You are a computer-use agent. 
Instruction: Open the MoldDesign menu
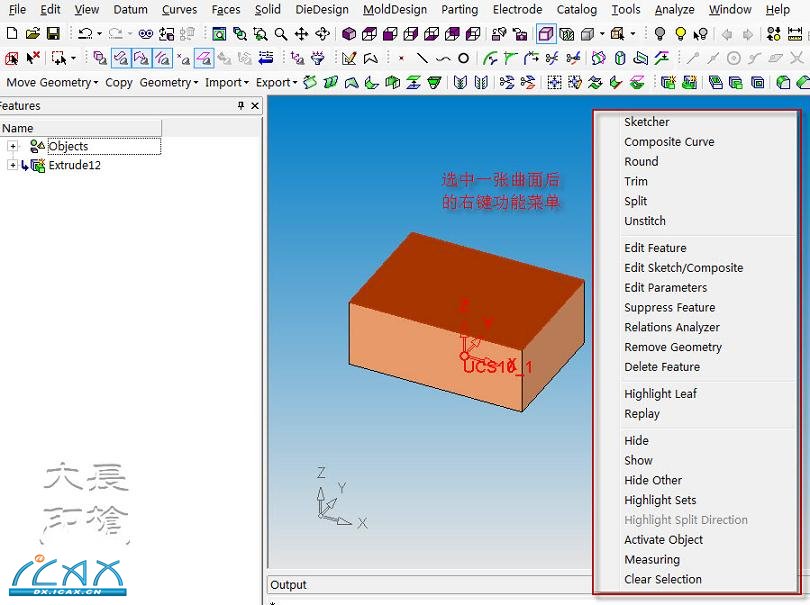[394, 10]
